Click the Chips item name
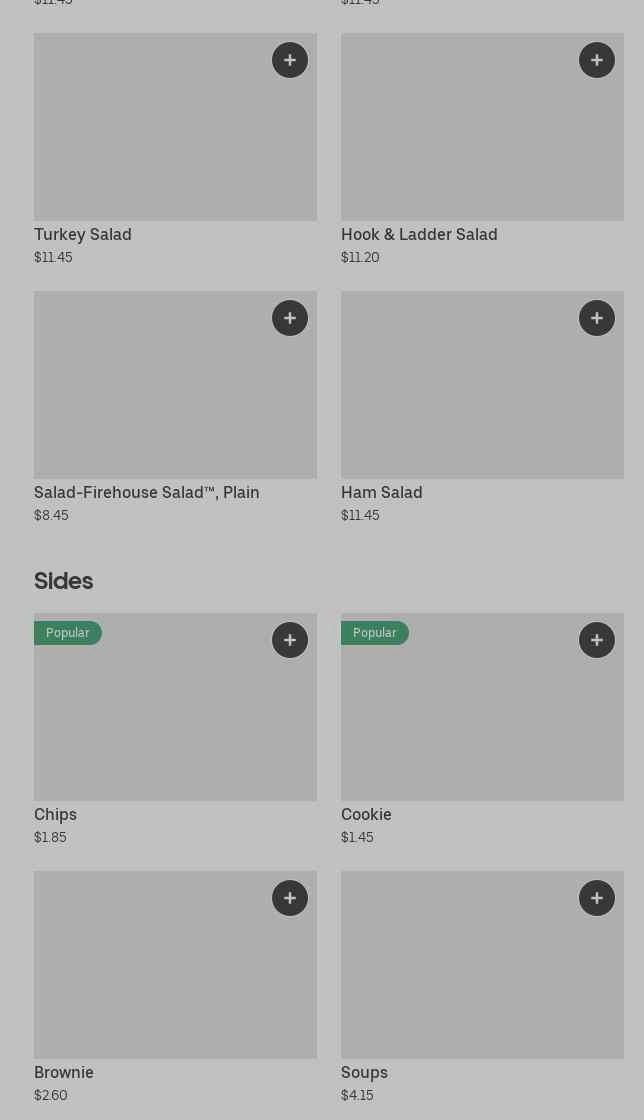Viewport: 644px width, 1120px height. (x=55, y=814)
